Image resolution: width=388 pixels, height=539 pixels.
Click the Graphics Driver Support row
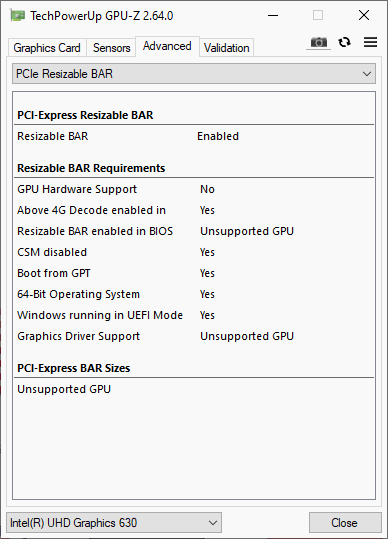point(194,336)
